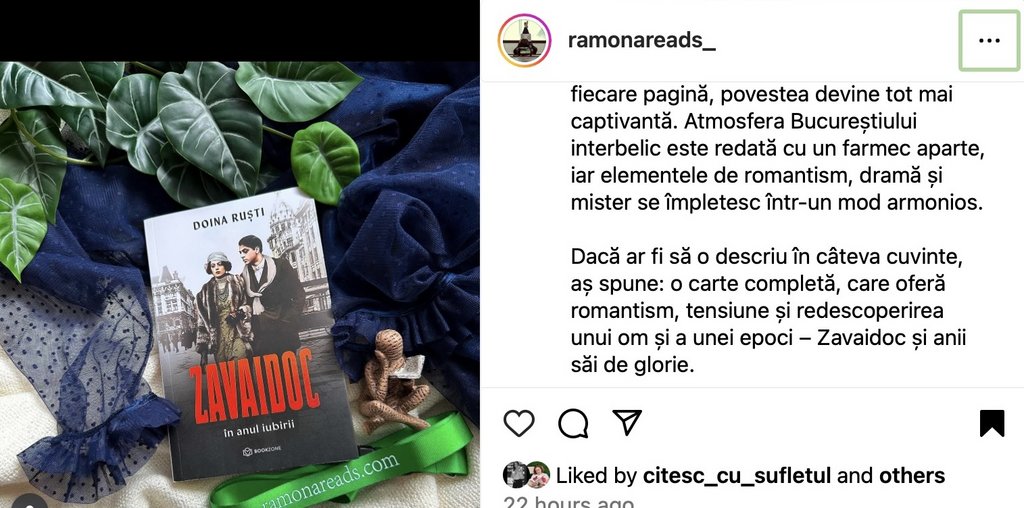Like the post with the heart icon
The width and height of the screenshot is (1024, 508).
coord(519,423)
